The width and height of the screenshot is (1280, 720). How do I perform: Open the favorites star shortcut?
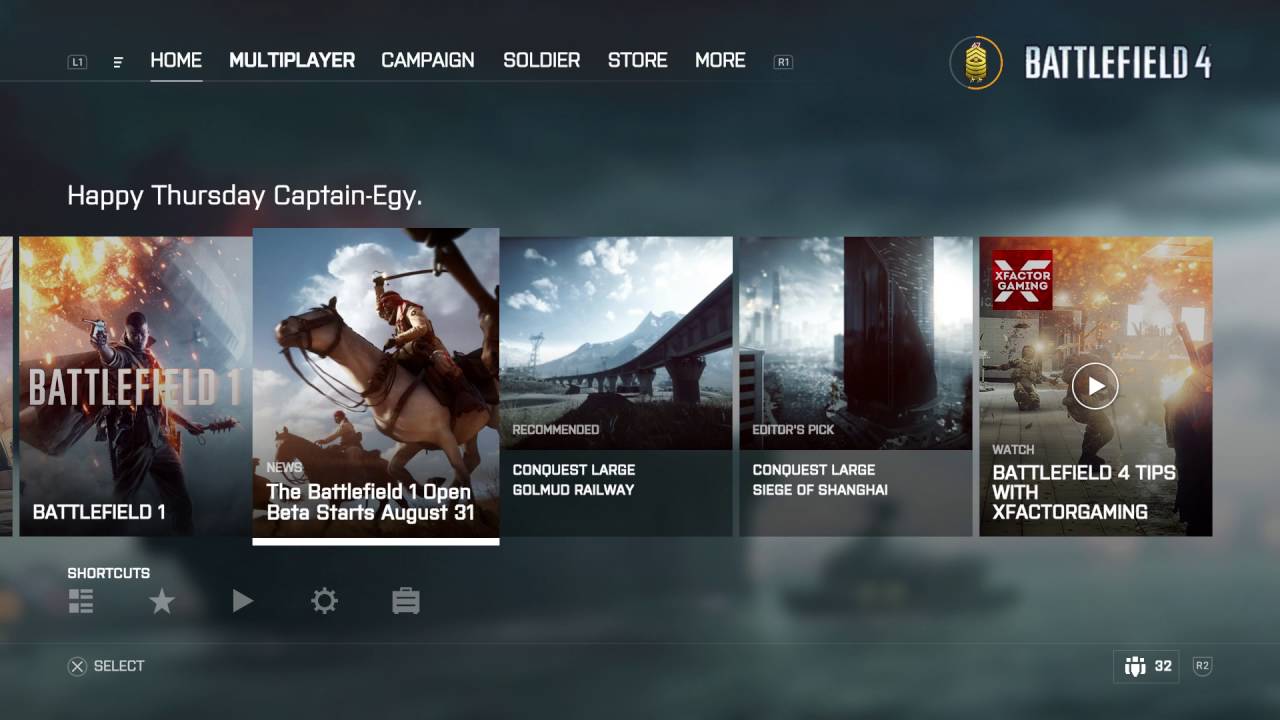click(x=162, y=601)
